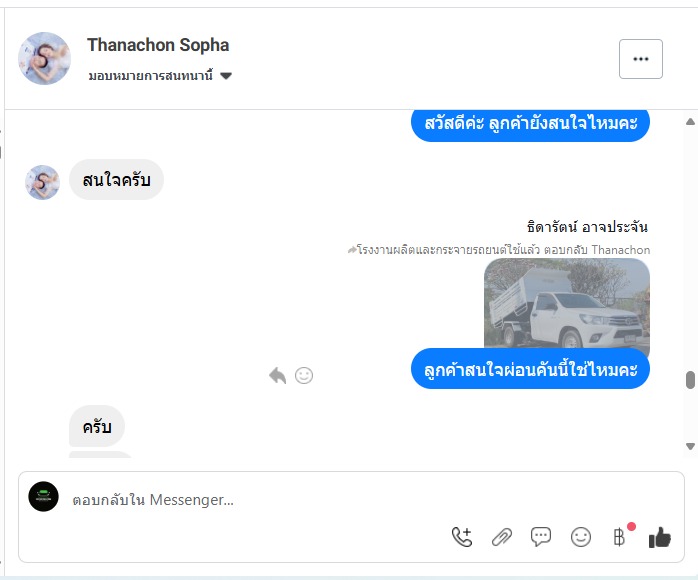Viewport: 698px width, 580px height.
Task: Click the scrollbar up arrow
Action: 689,121
